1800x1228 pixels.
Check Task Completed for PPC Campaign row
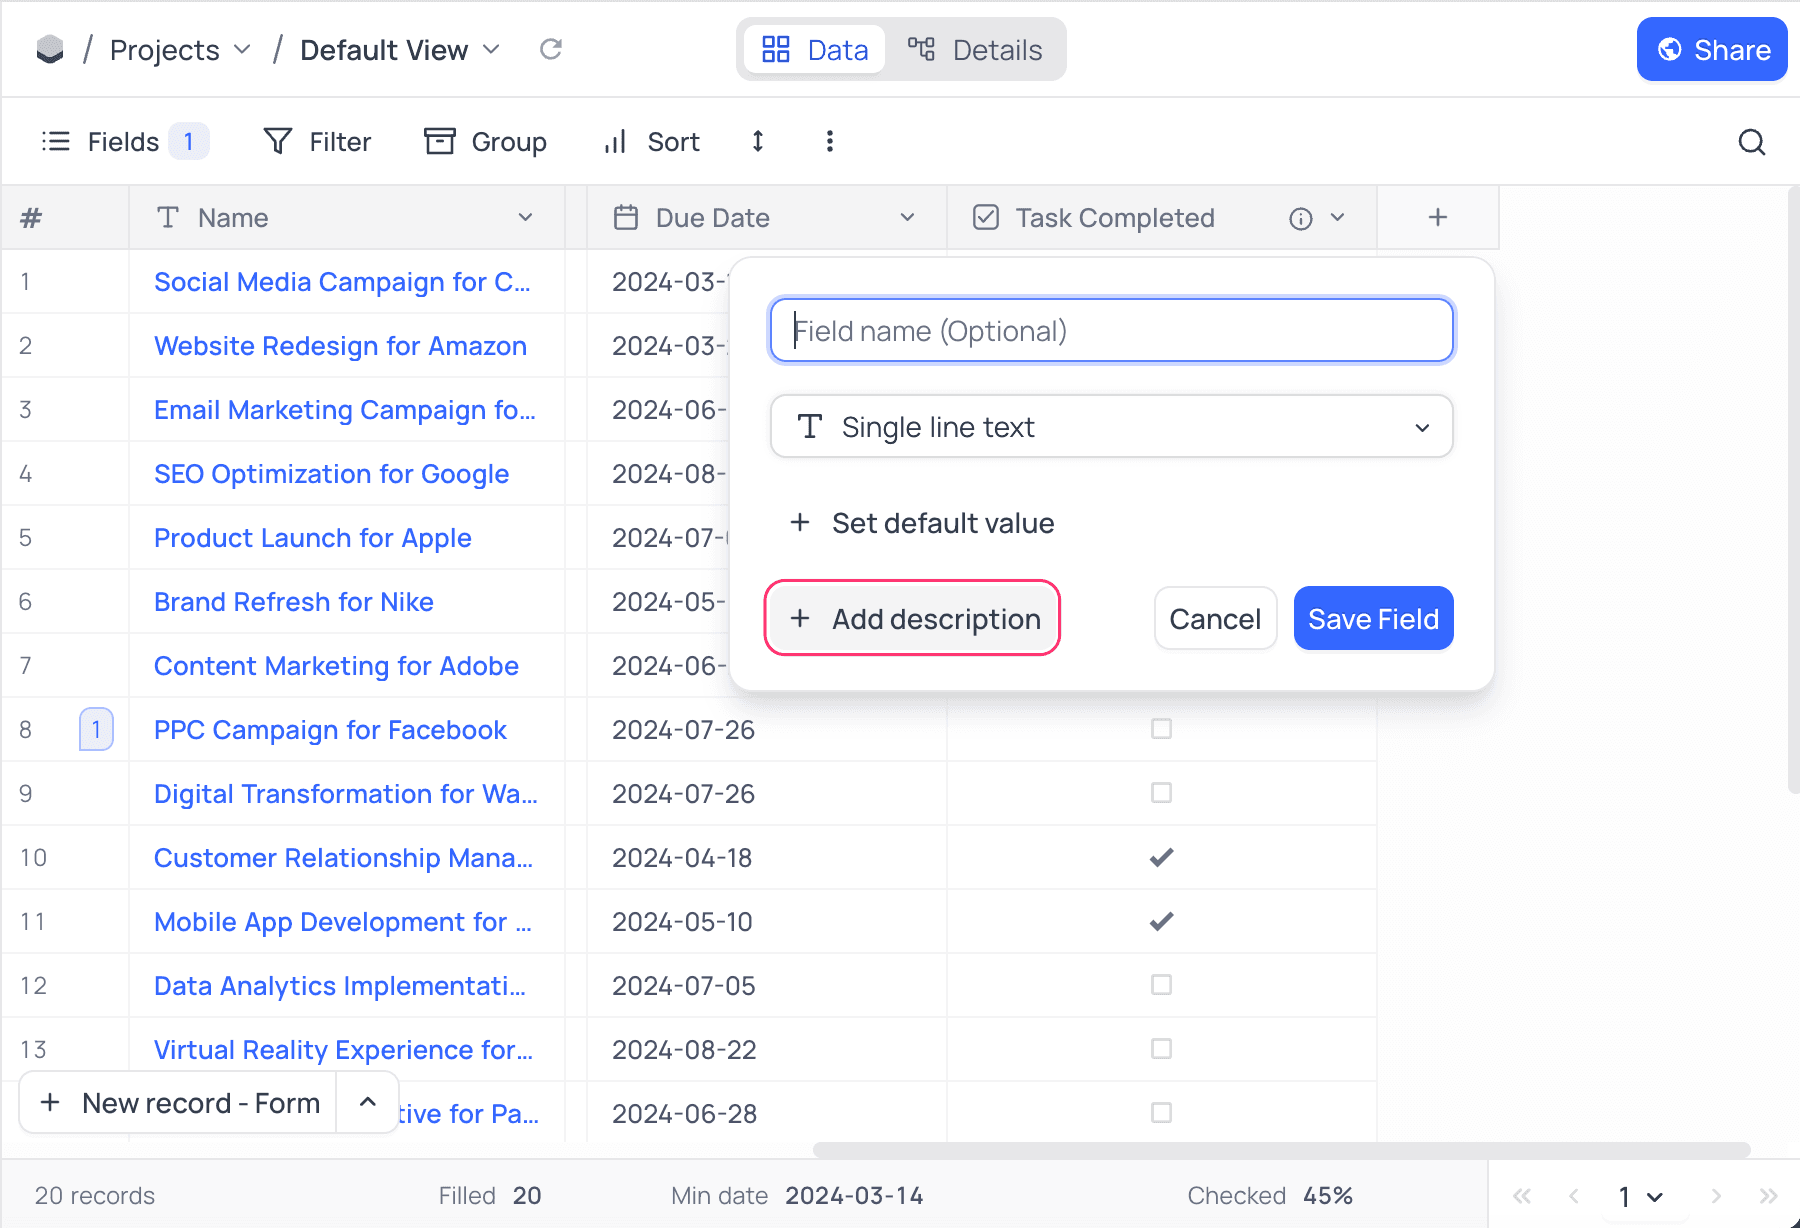[x=1161, y=729]
